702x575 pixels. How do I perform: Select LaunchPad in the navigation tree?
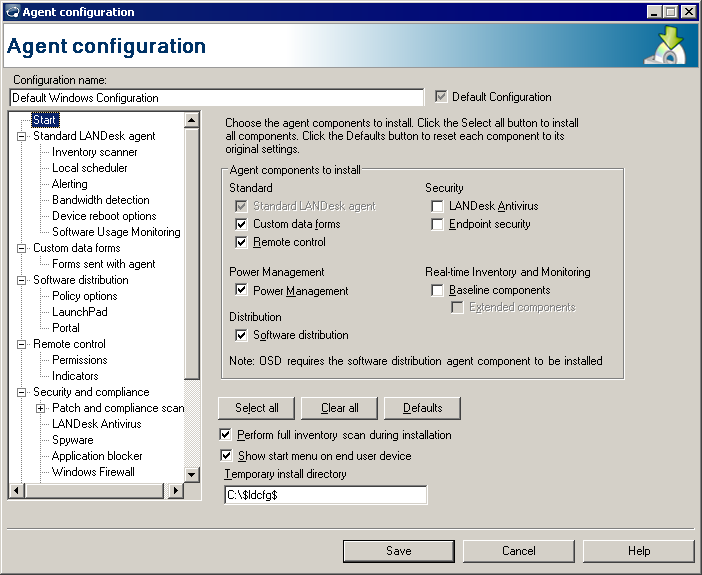click(79, 312)
